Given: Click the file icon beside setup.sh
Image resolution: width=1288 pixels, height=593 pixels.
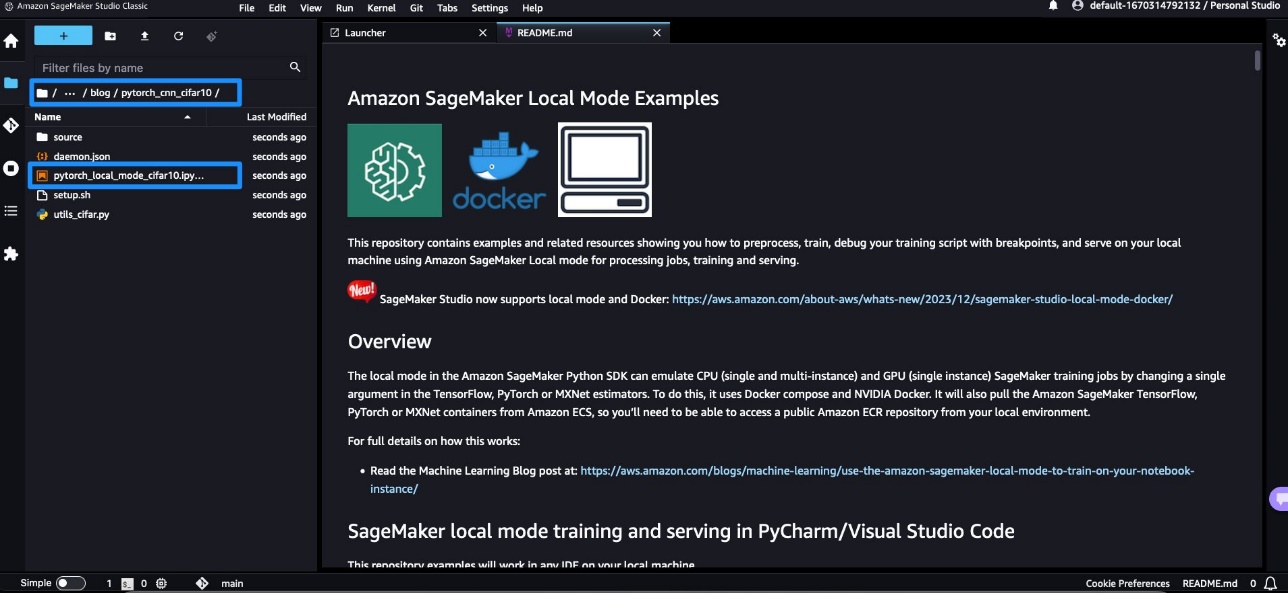Looking at the screenshot, I should point(42,195).
